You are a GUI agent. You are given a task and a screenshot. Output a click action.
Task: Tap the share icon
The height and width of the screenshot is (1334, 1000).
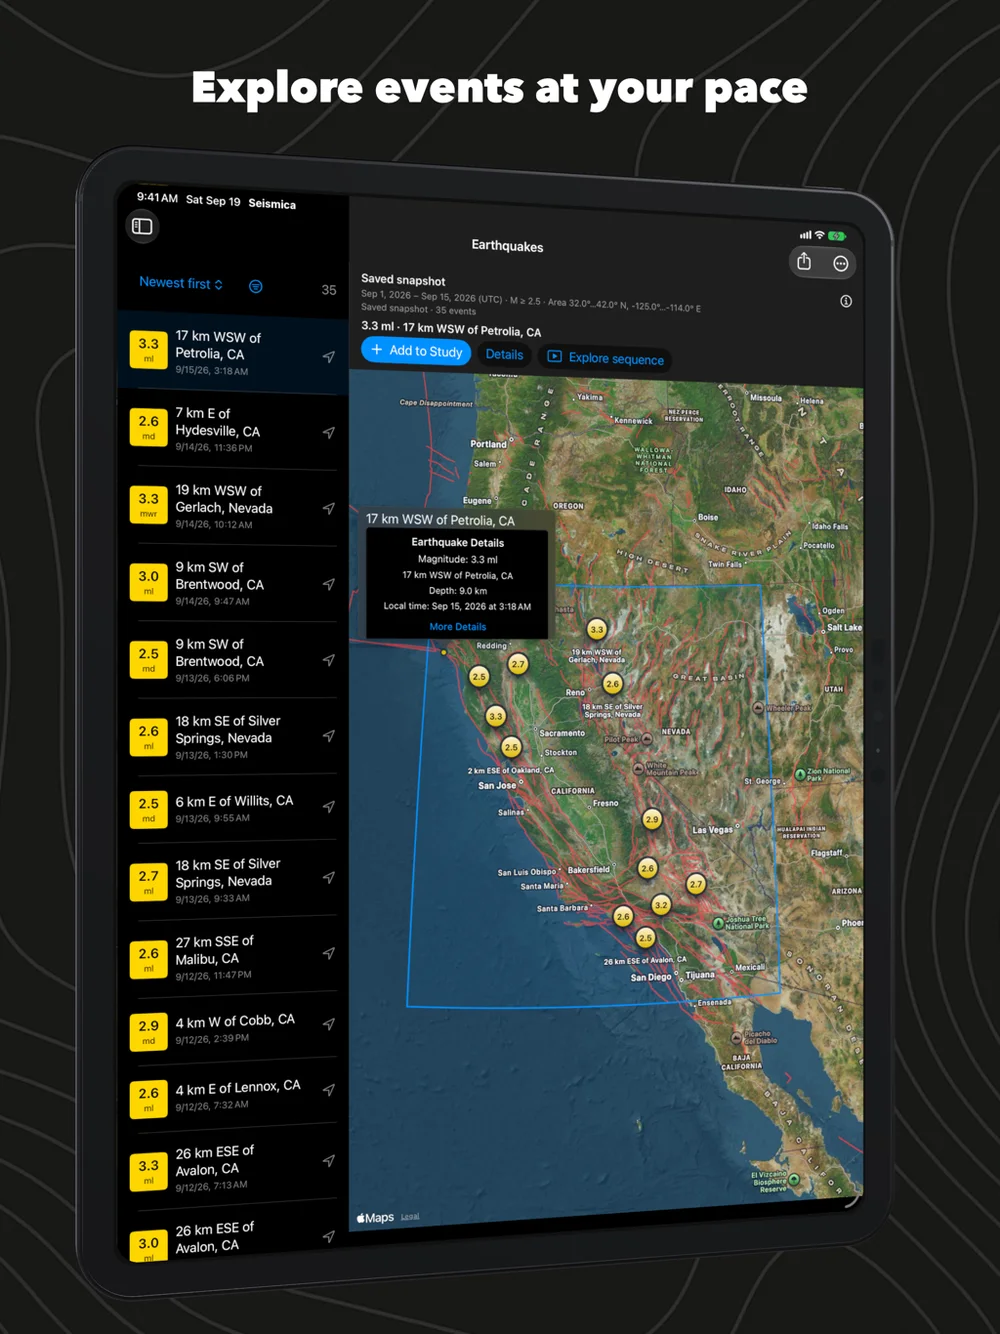804,262
